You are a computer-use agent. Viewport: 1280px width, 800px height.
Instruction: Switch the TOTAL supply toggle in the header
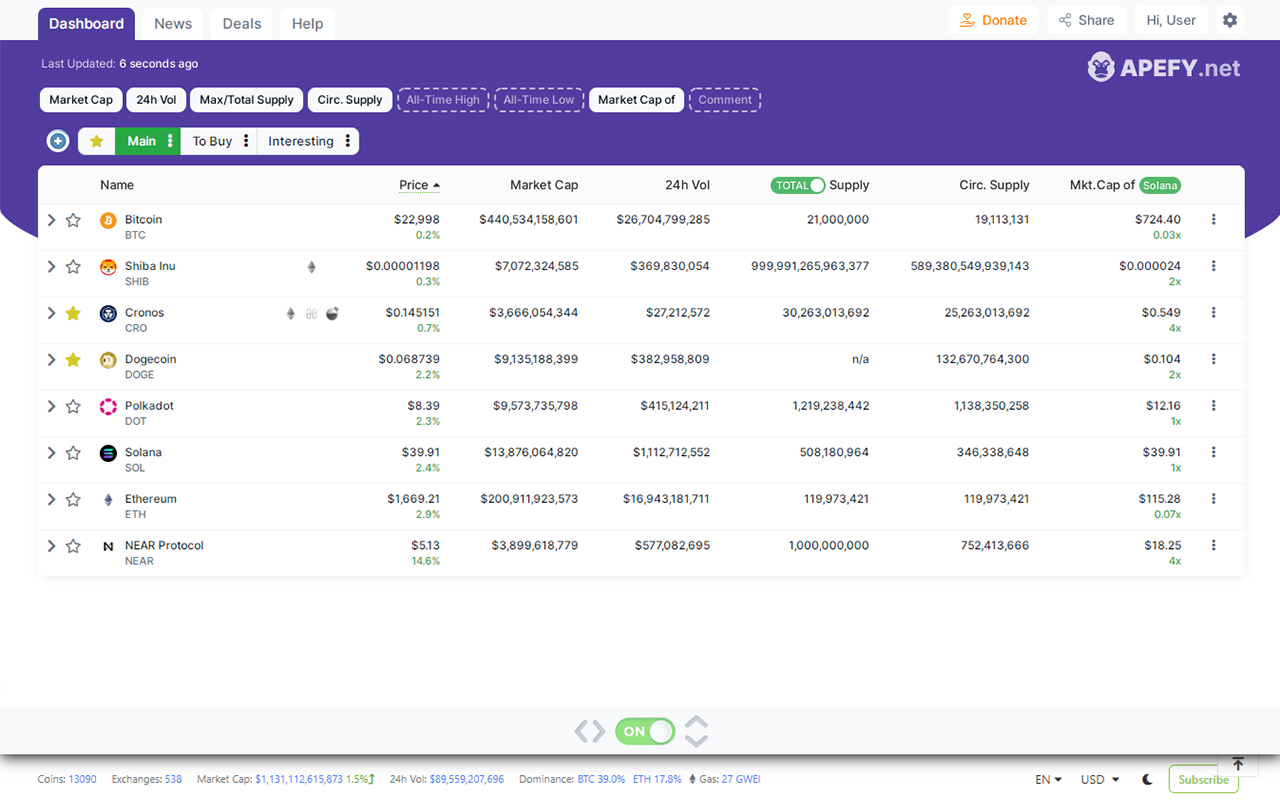click(x=798, y=185)
